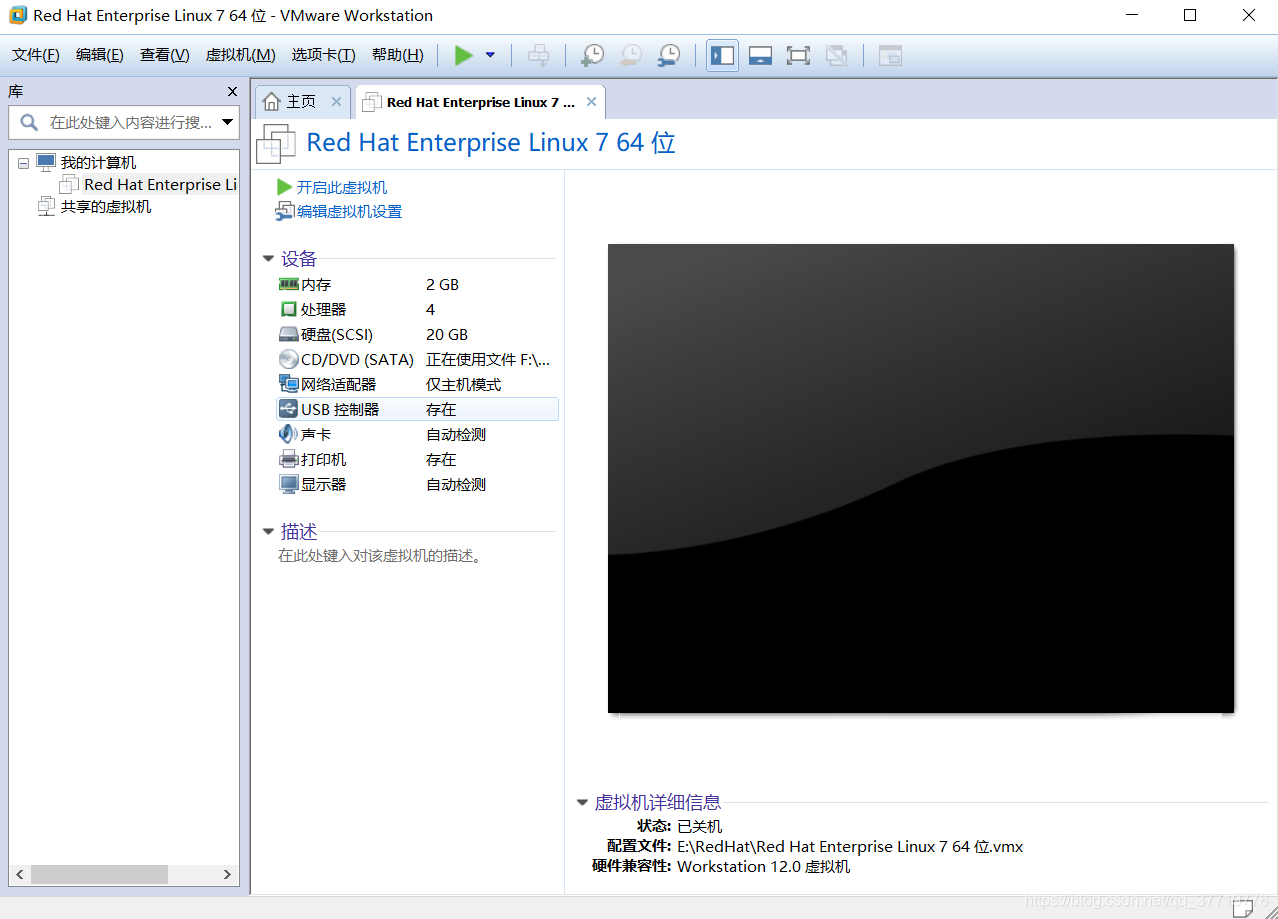Viewport: 1278px width, 919px height.
Task: Click the 显示器 display device icon
Action: click(x=289, y=484)
